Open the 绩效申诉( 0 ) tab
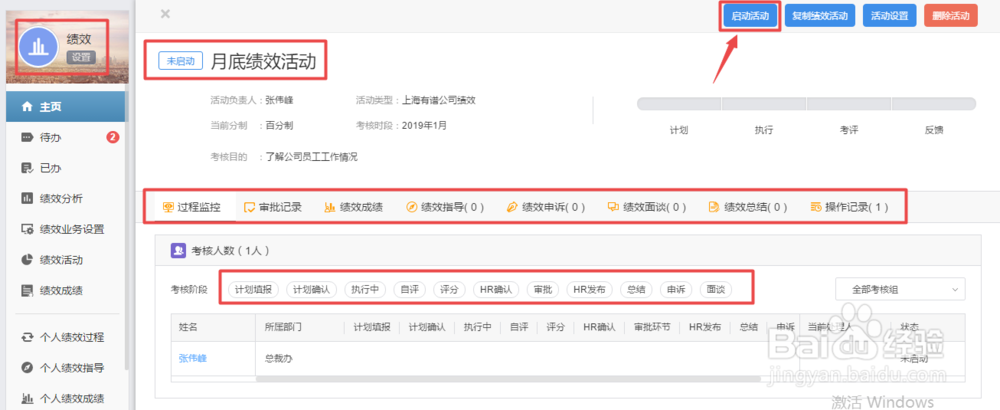This screenshot has width=1000, height=410. point(546,207)
